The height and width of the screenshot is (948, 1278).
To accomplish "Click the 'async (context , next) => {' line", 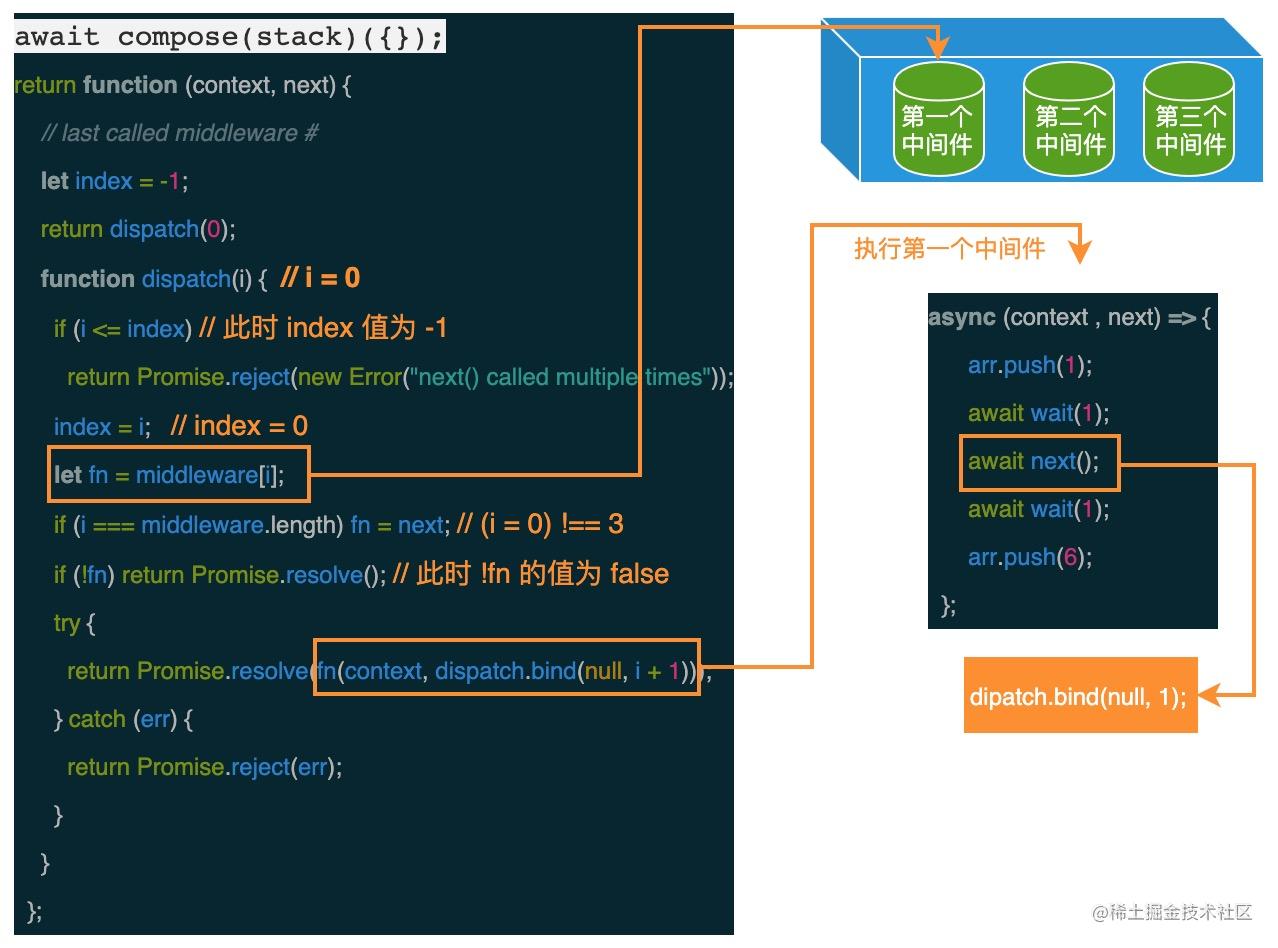I will (x=1070, y=317).
